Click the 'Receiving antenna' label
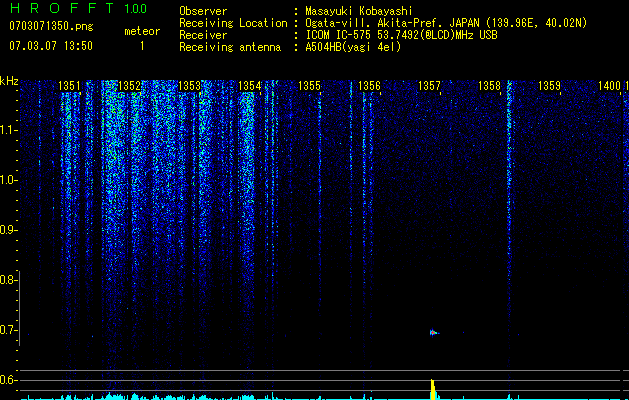 pos(230,47)
